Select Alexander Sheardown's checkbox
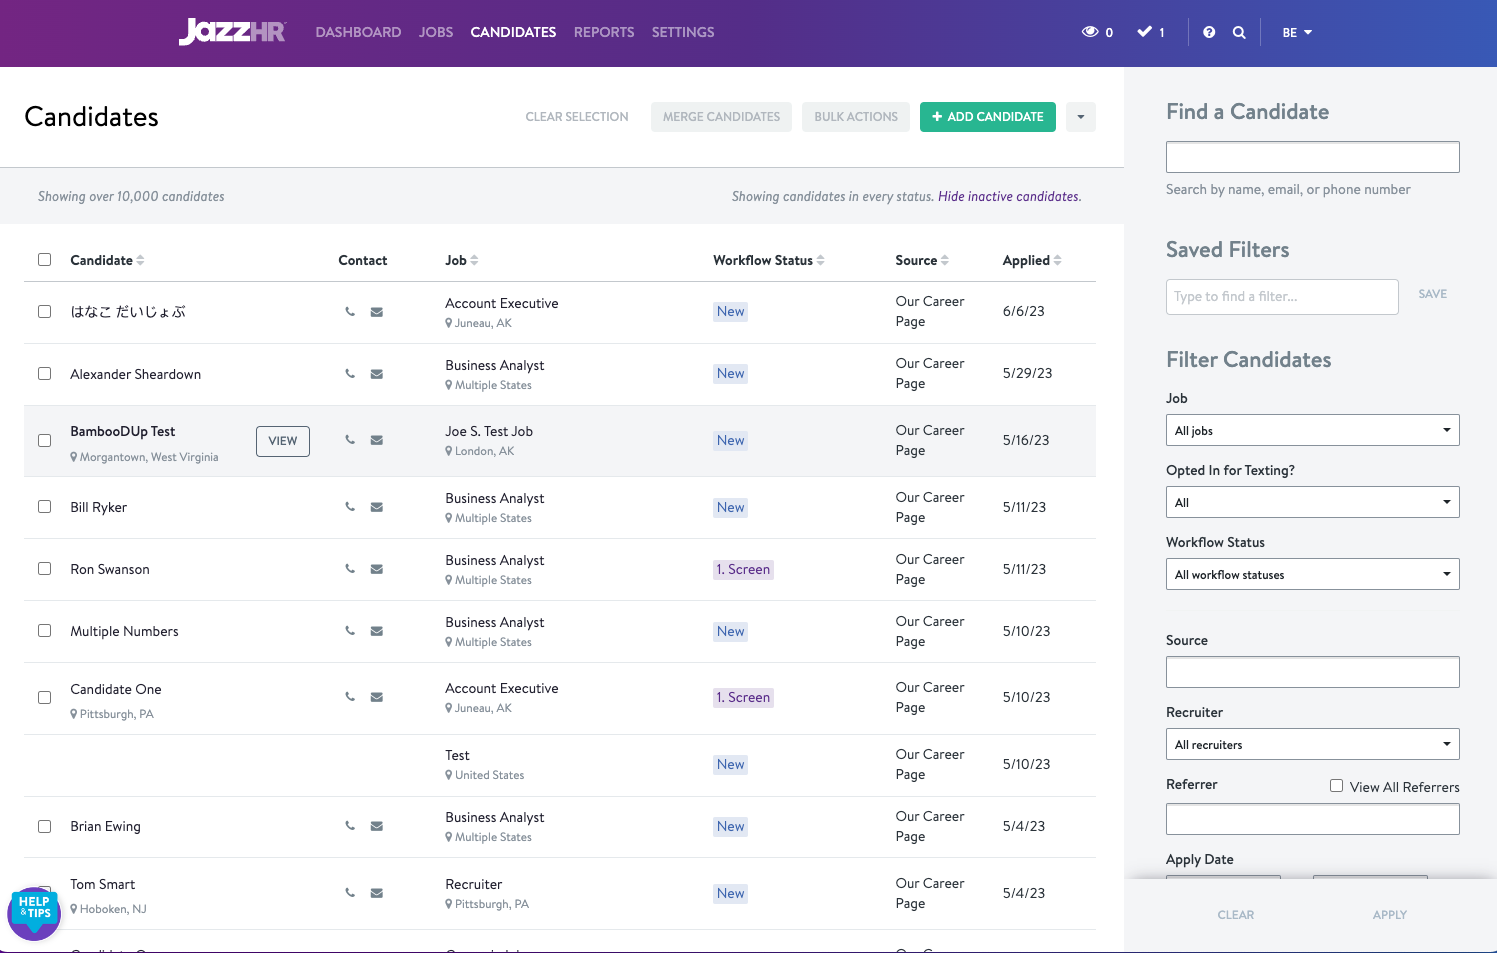This screenshot has height=953, width=1497. click(44, 374)
